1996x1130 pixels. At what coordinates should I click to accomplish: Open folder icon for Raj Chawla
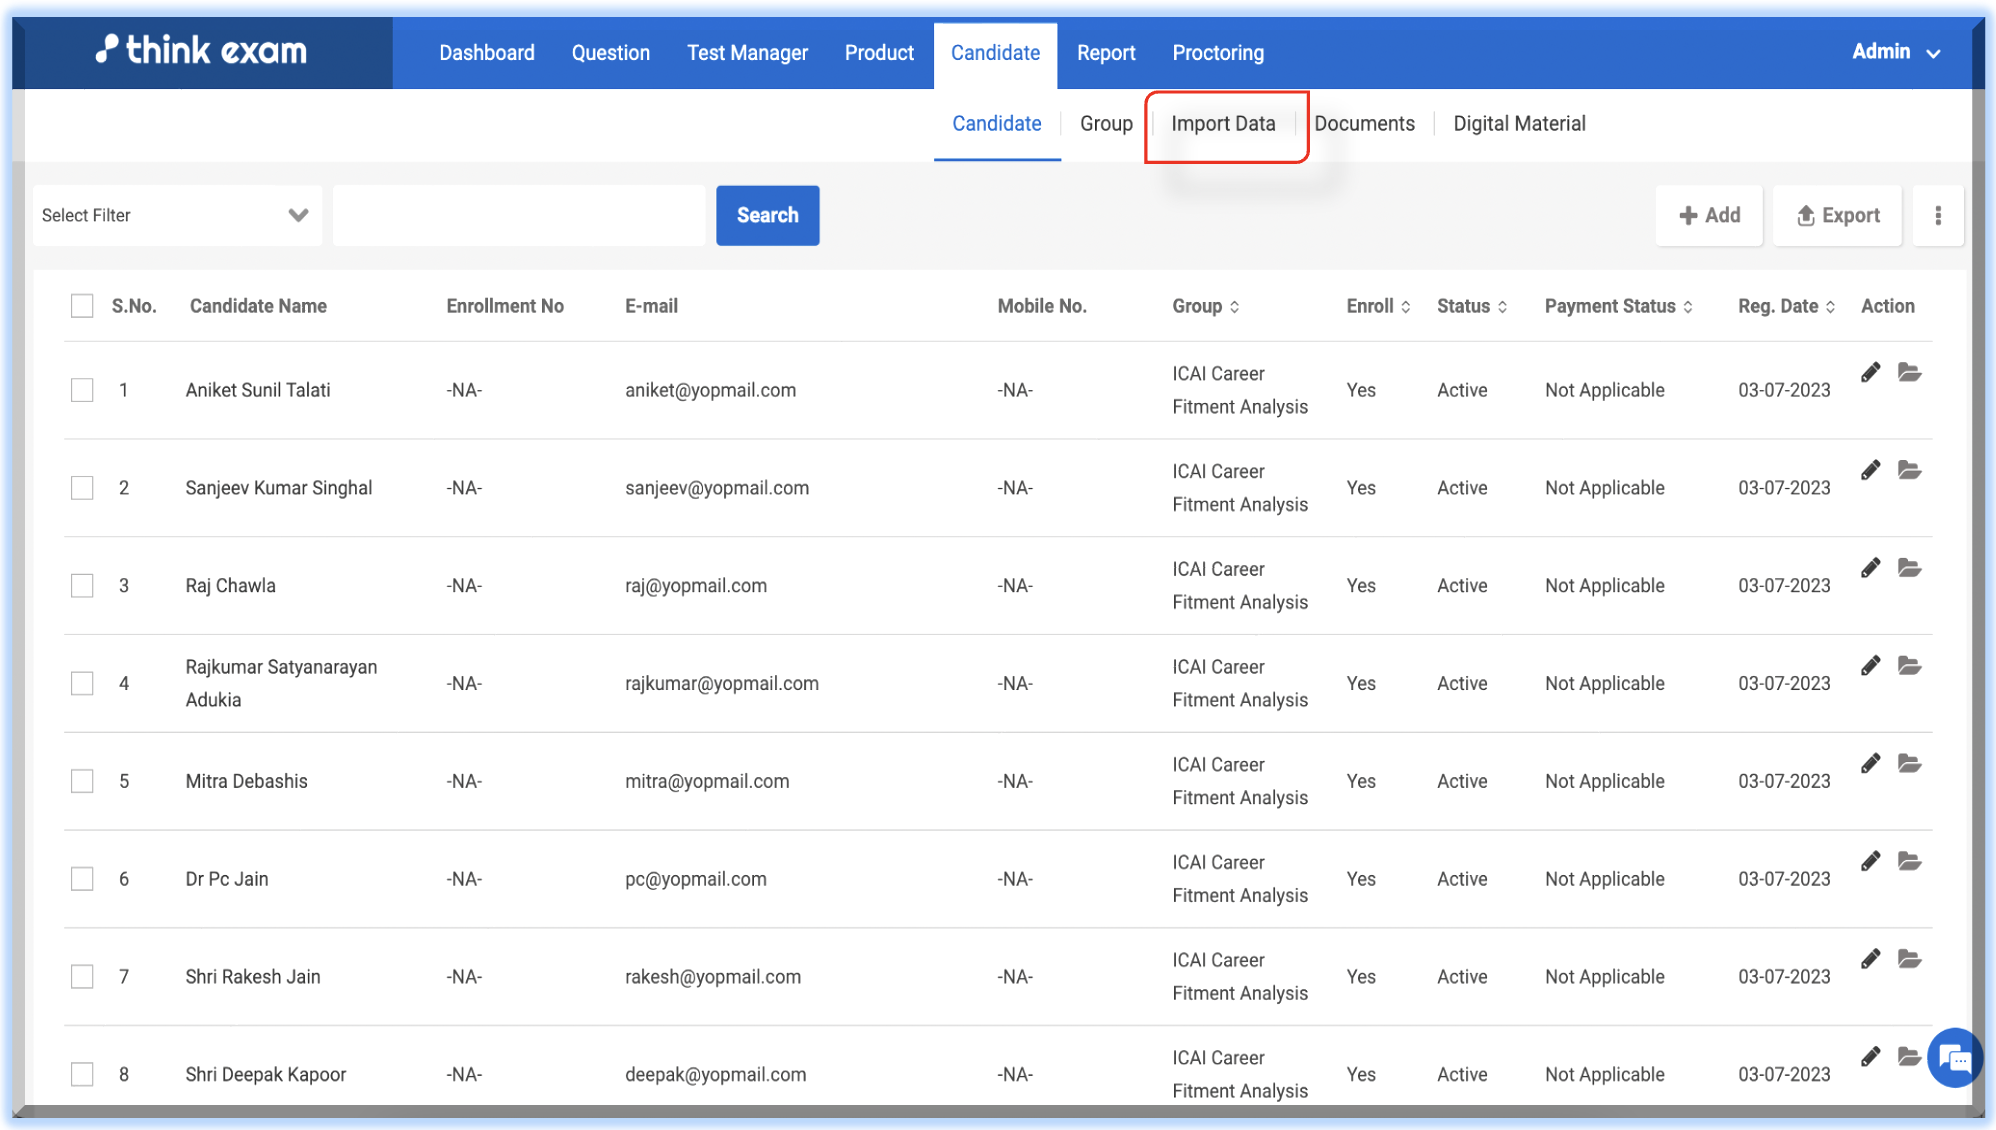(x=1909, y=568)
